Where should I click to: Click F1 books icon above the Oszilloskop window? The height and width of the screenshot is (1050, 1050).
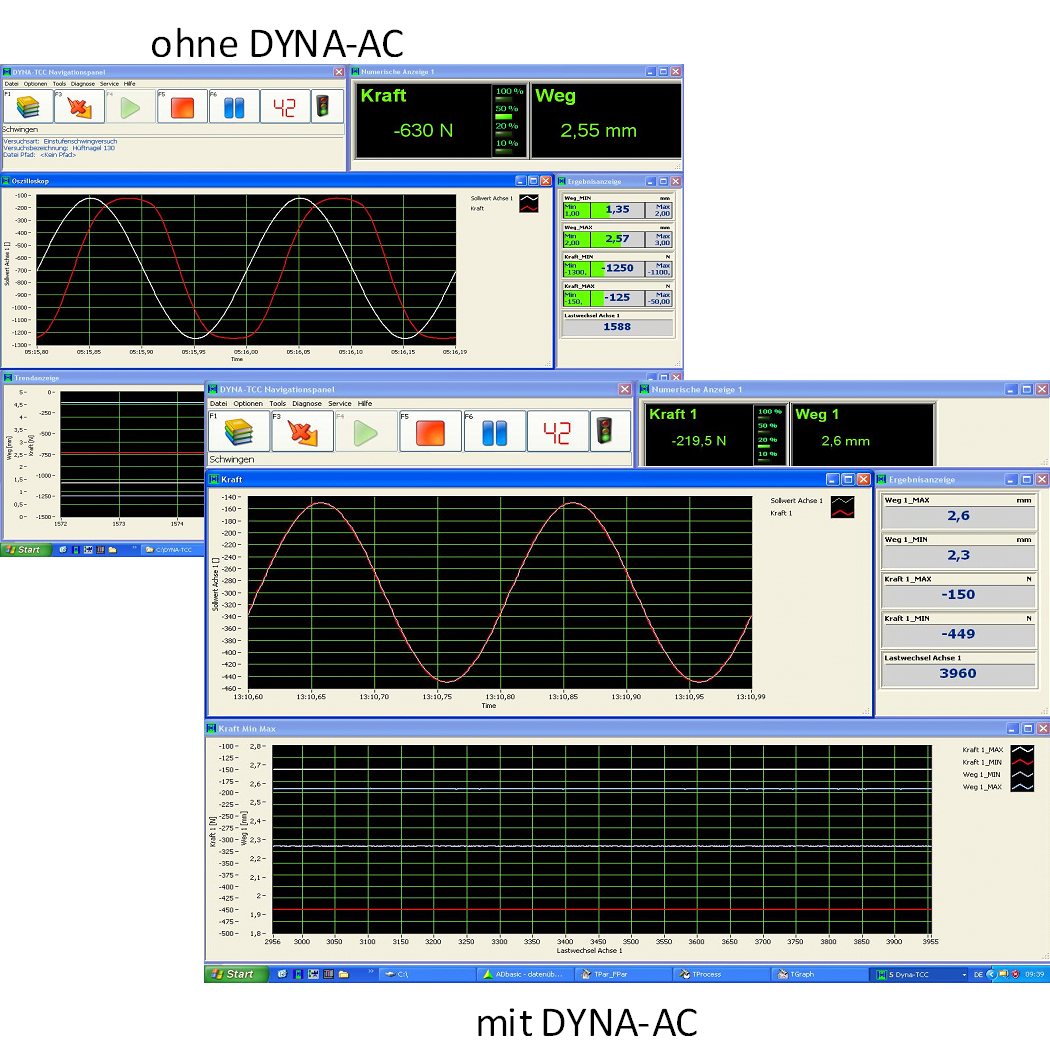click(28, 107)
